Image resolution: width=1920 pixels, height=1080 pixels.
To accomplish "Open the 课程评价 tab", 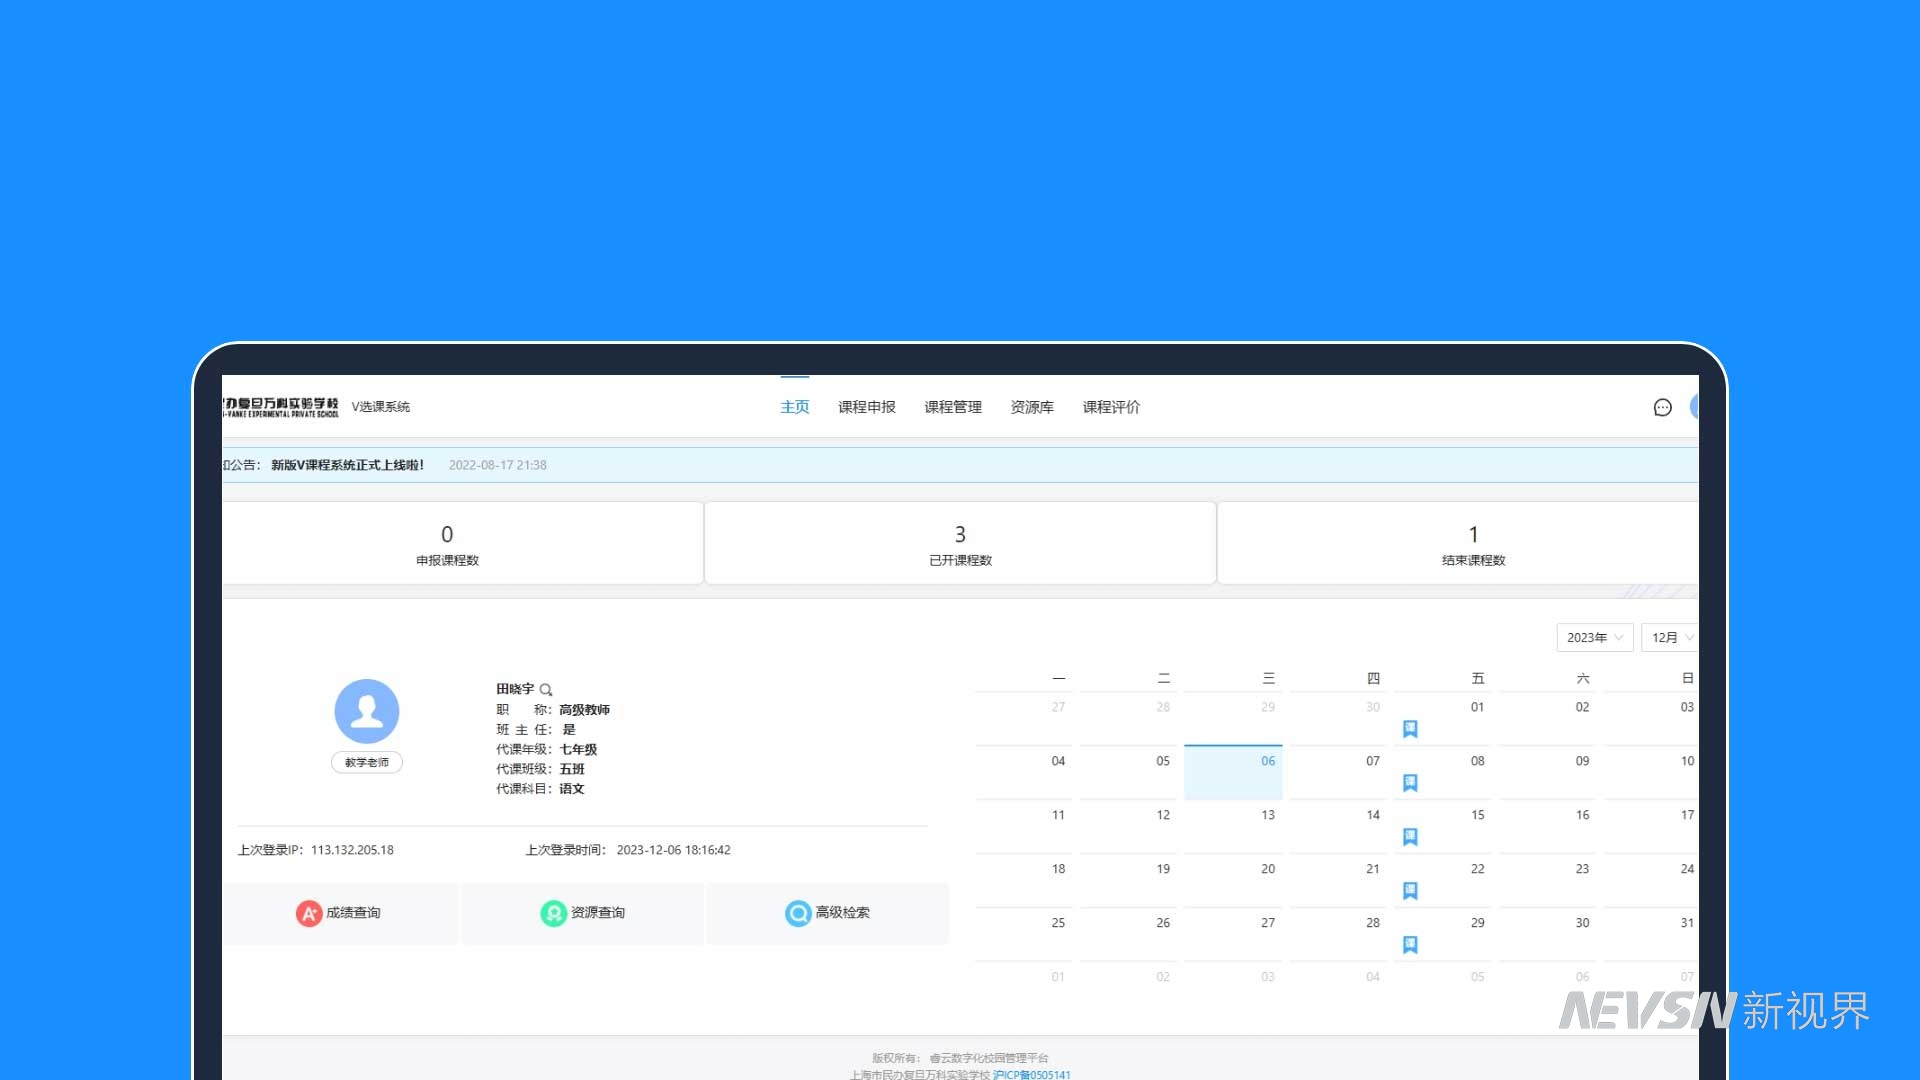I will pos(1110,407).
